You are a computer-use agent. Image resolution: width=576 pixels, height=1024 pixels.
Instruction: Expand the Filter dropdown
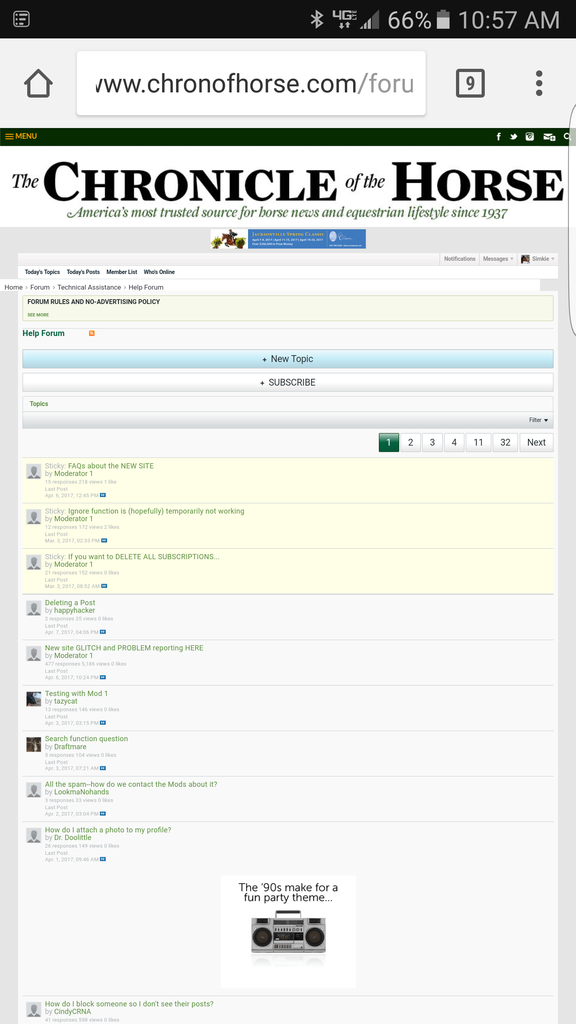click(539, 420)
